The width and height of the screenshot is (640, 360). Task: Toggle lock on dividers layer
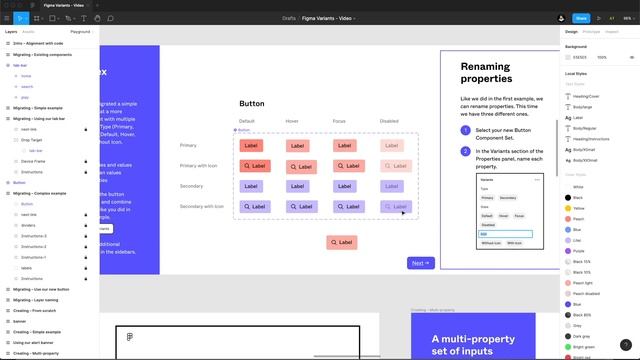[x=86, y=225]
